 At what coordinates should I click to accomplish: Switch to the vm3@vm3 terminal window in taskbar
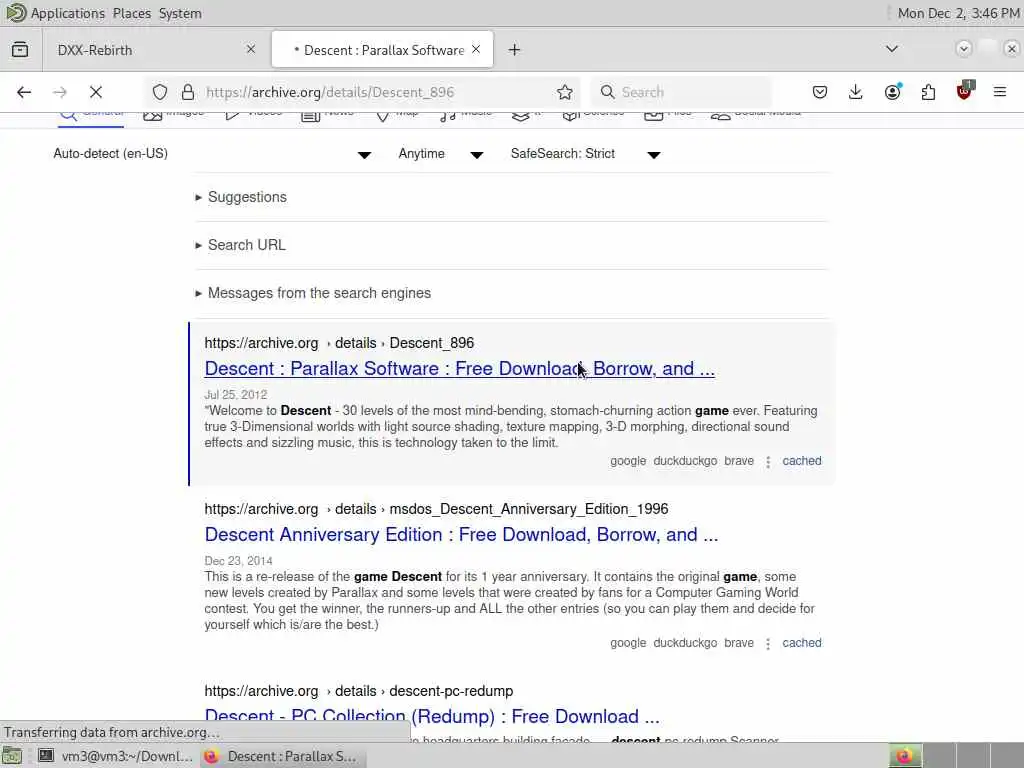114,756
